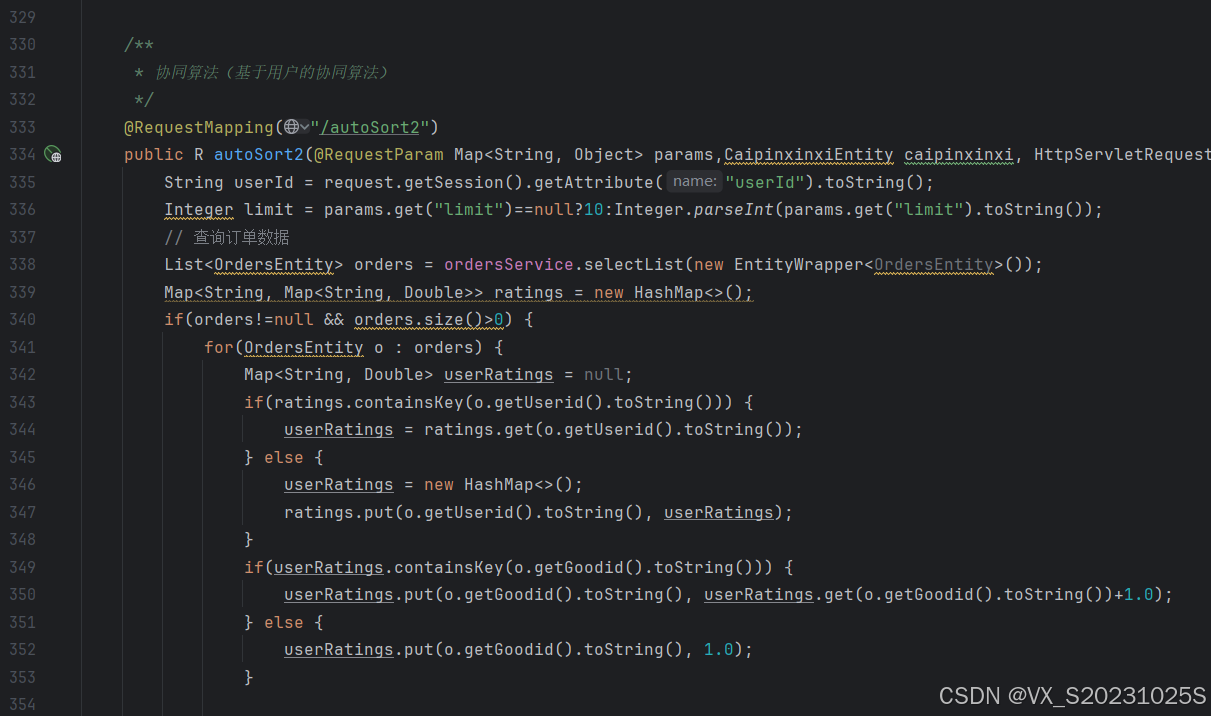Click the 1.0 literal on line 352
The height and width of the screenshot is (716, 1211).
[x=719, y=649]
